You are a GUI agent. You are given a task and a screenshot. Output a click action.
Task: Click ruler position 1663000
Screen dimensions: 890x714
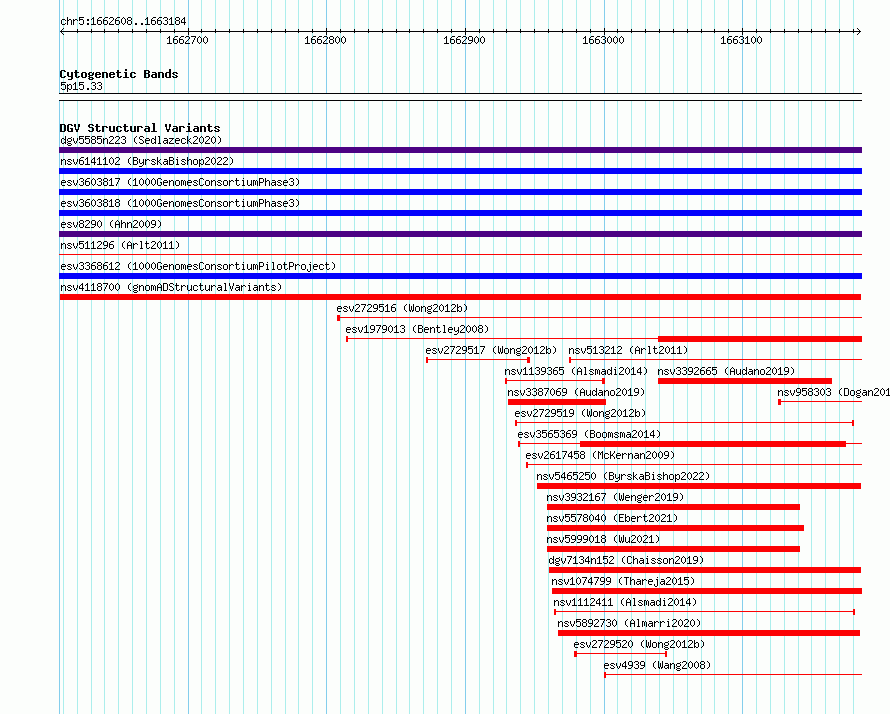[603, 40]
